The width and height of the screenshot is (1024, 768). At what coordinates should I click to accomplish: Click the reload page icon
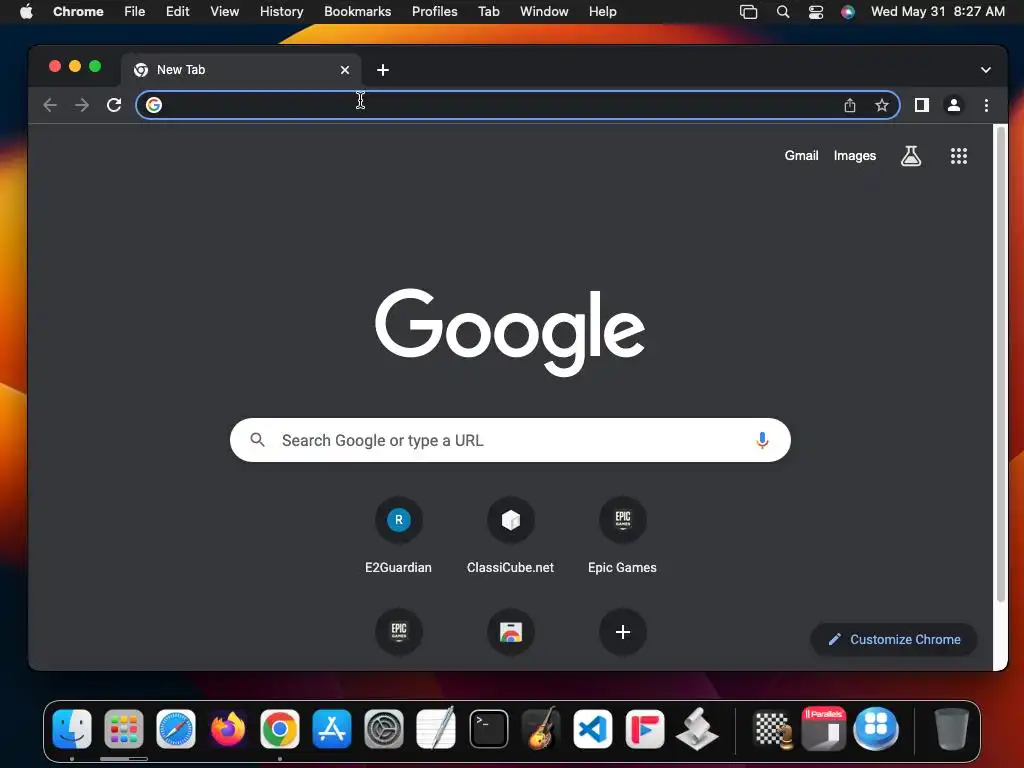coord(114,105)
